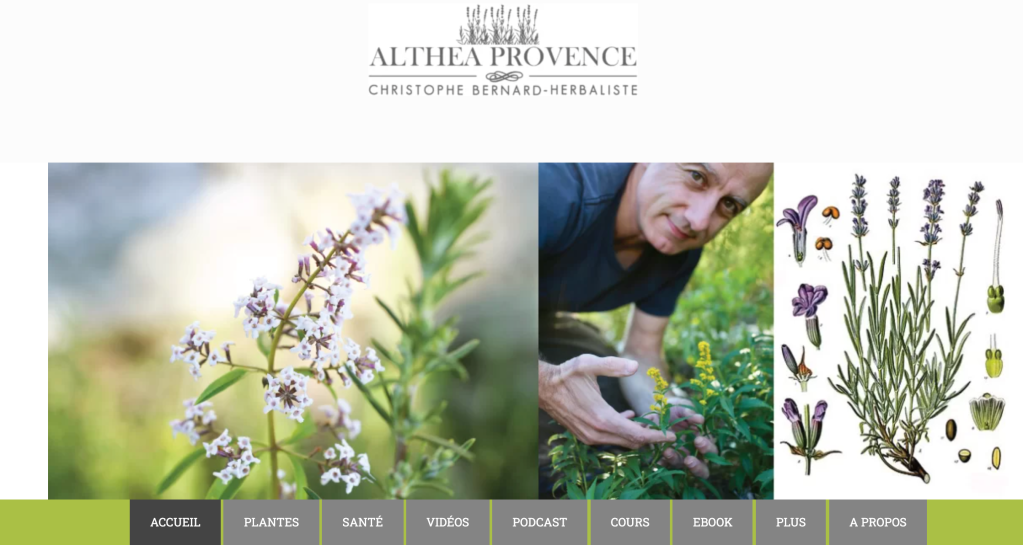This screenshot has width=1023, height=545.
Task: Click the herbalist portrait photo
Action: pyautogui.click(x=656, y=331)
